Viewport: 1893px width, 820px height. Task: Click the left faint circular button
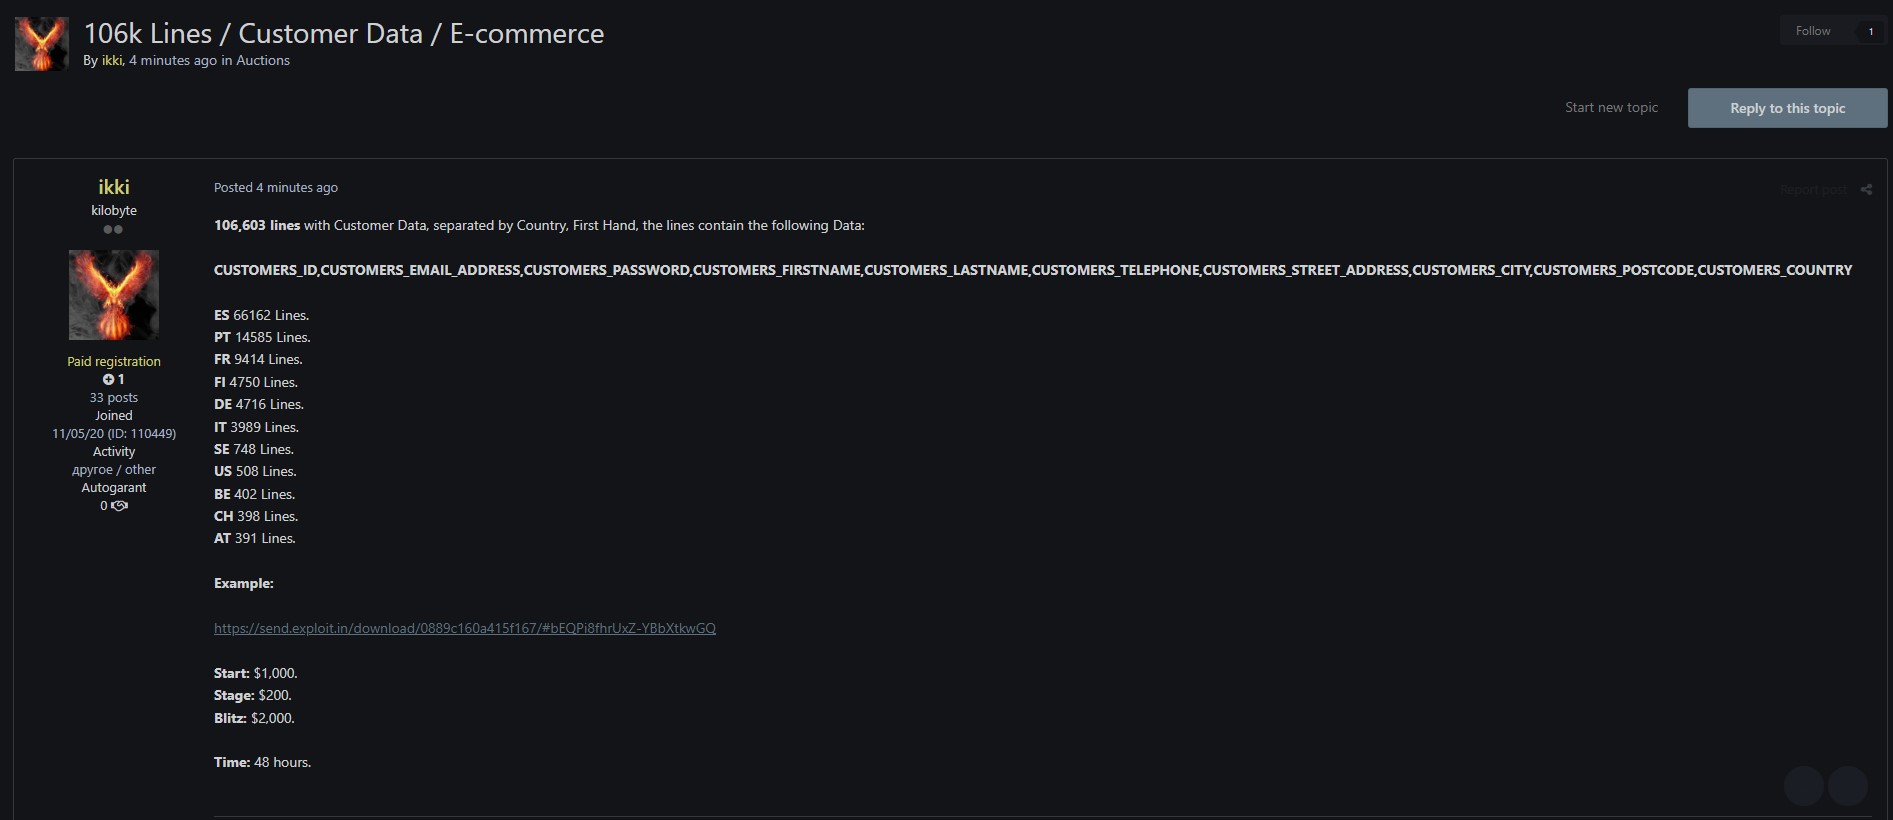tap(1804, 786)
